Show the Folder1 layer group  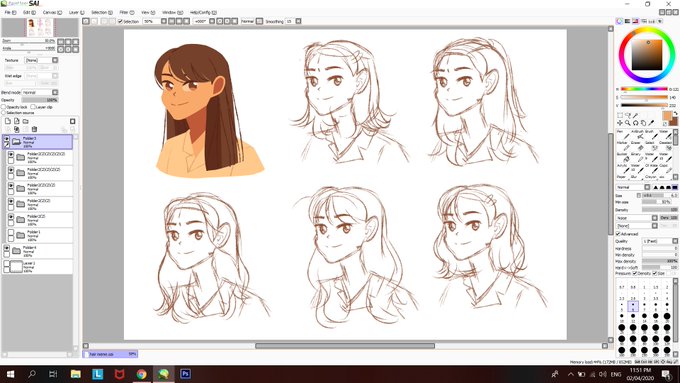[11, 232]
